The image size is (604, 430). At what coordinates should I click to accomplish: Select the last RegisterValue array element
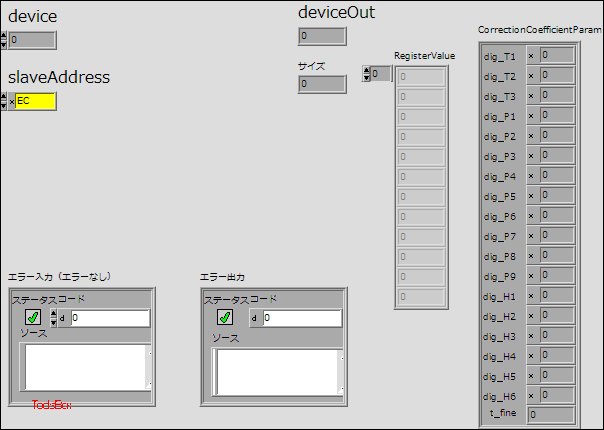tap(421, 297)
